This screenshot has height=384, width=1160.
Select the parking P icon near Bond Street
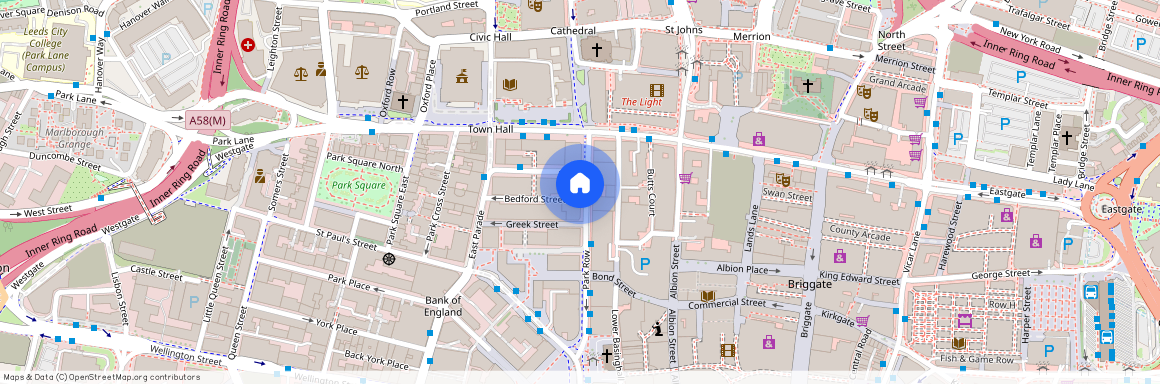(x=645, y=263)
